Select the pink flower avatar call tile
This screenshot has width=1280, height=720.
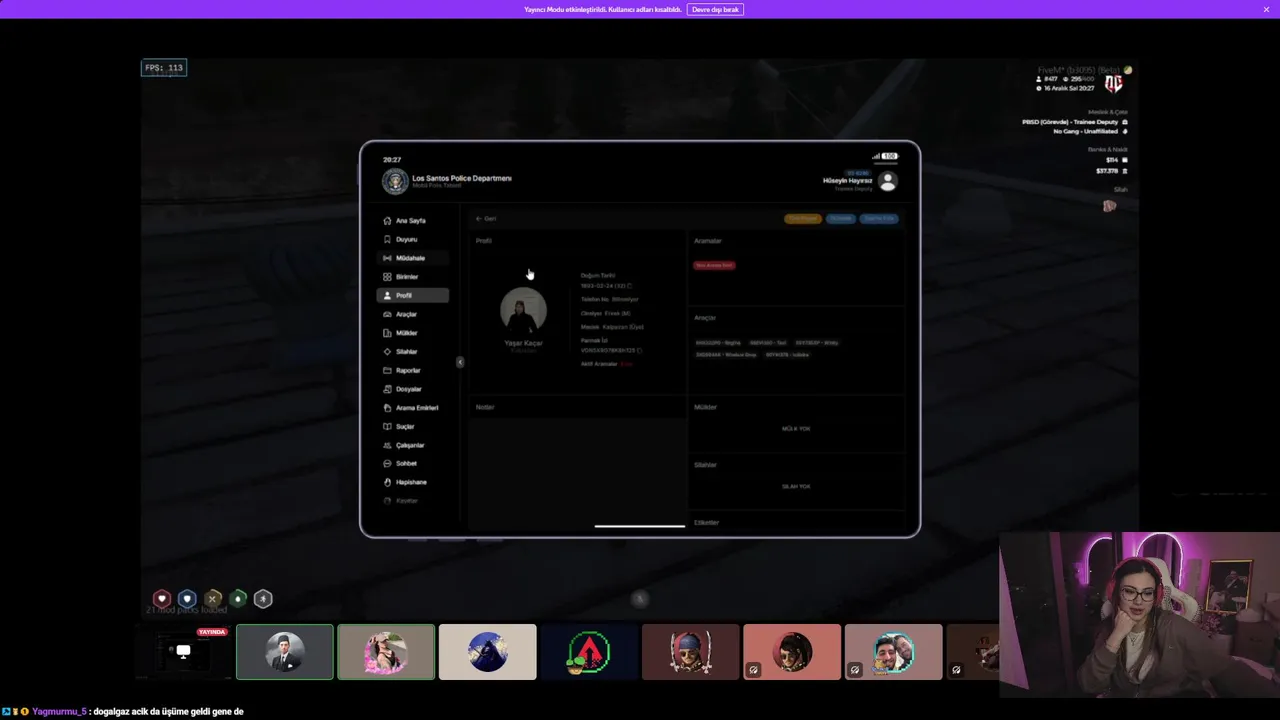386,652
